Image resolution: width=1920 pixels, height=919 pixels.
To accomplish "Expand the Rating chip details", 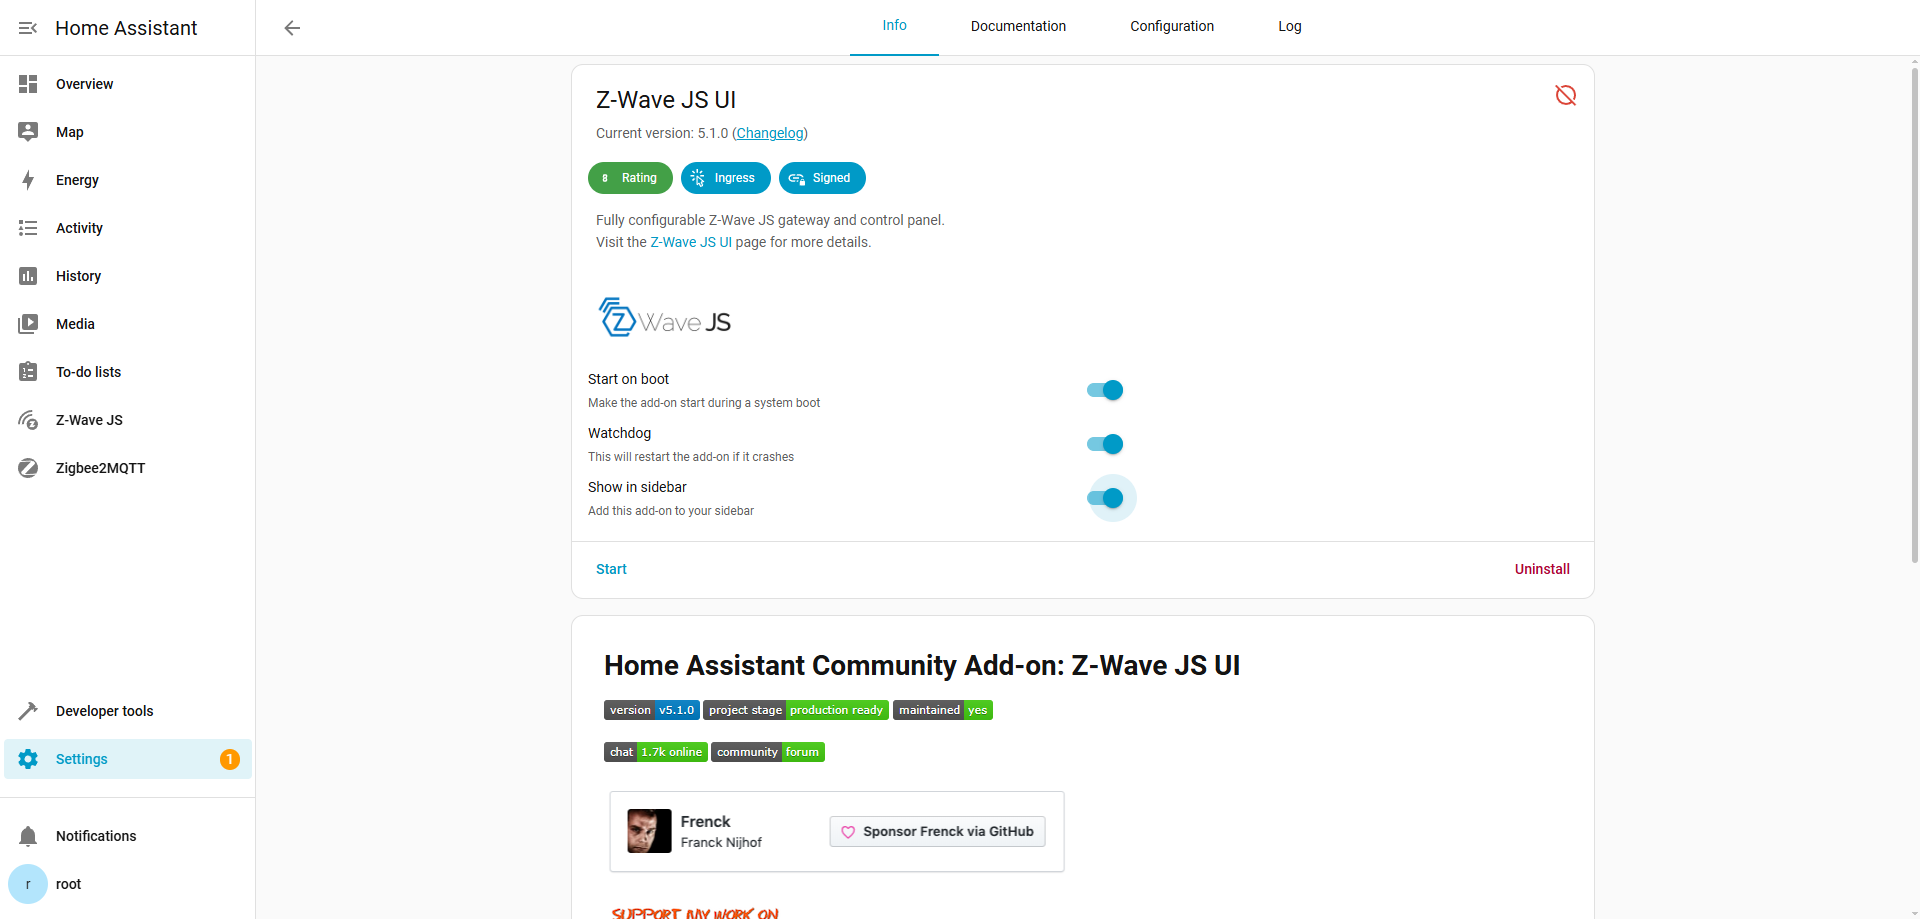I will pyautogui.click(x=630, y=178).
